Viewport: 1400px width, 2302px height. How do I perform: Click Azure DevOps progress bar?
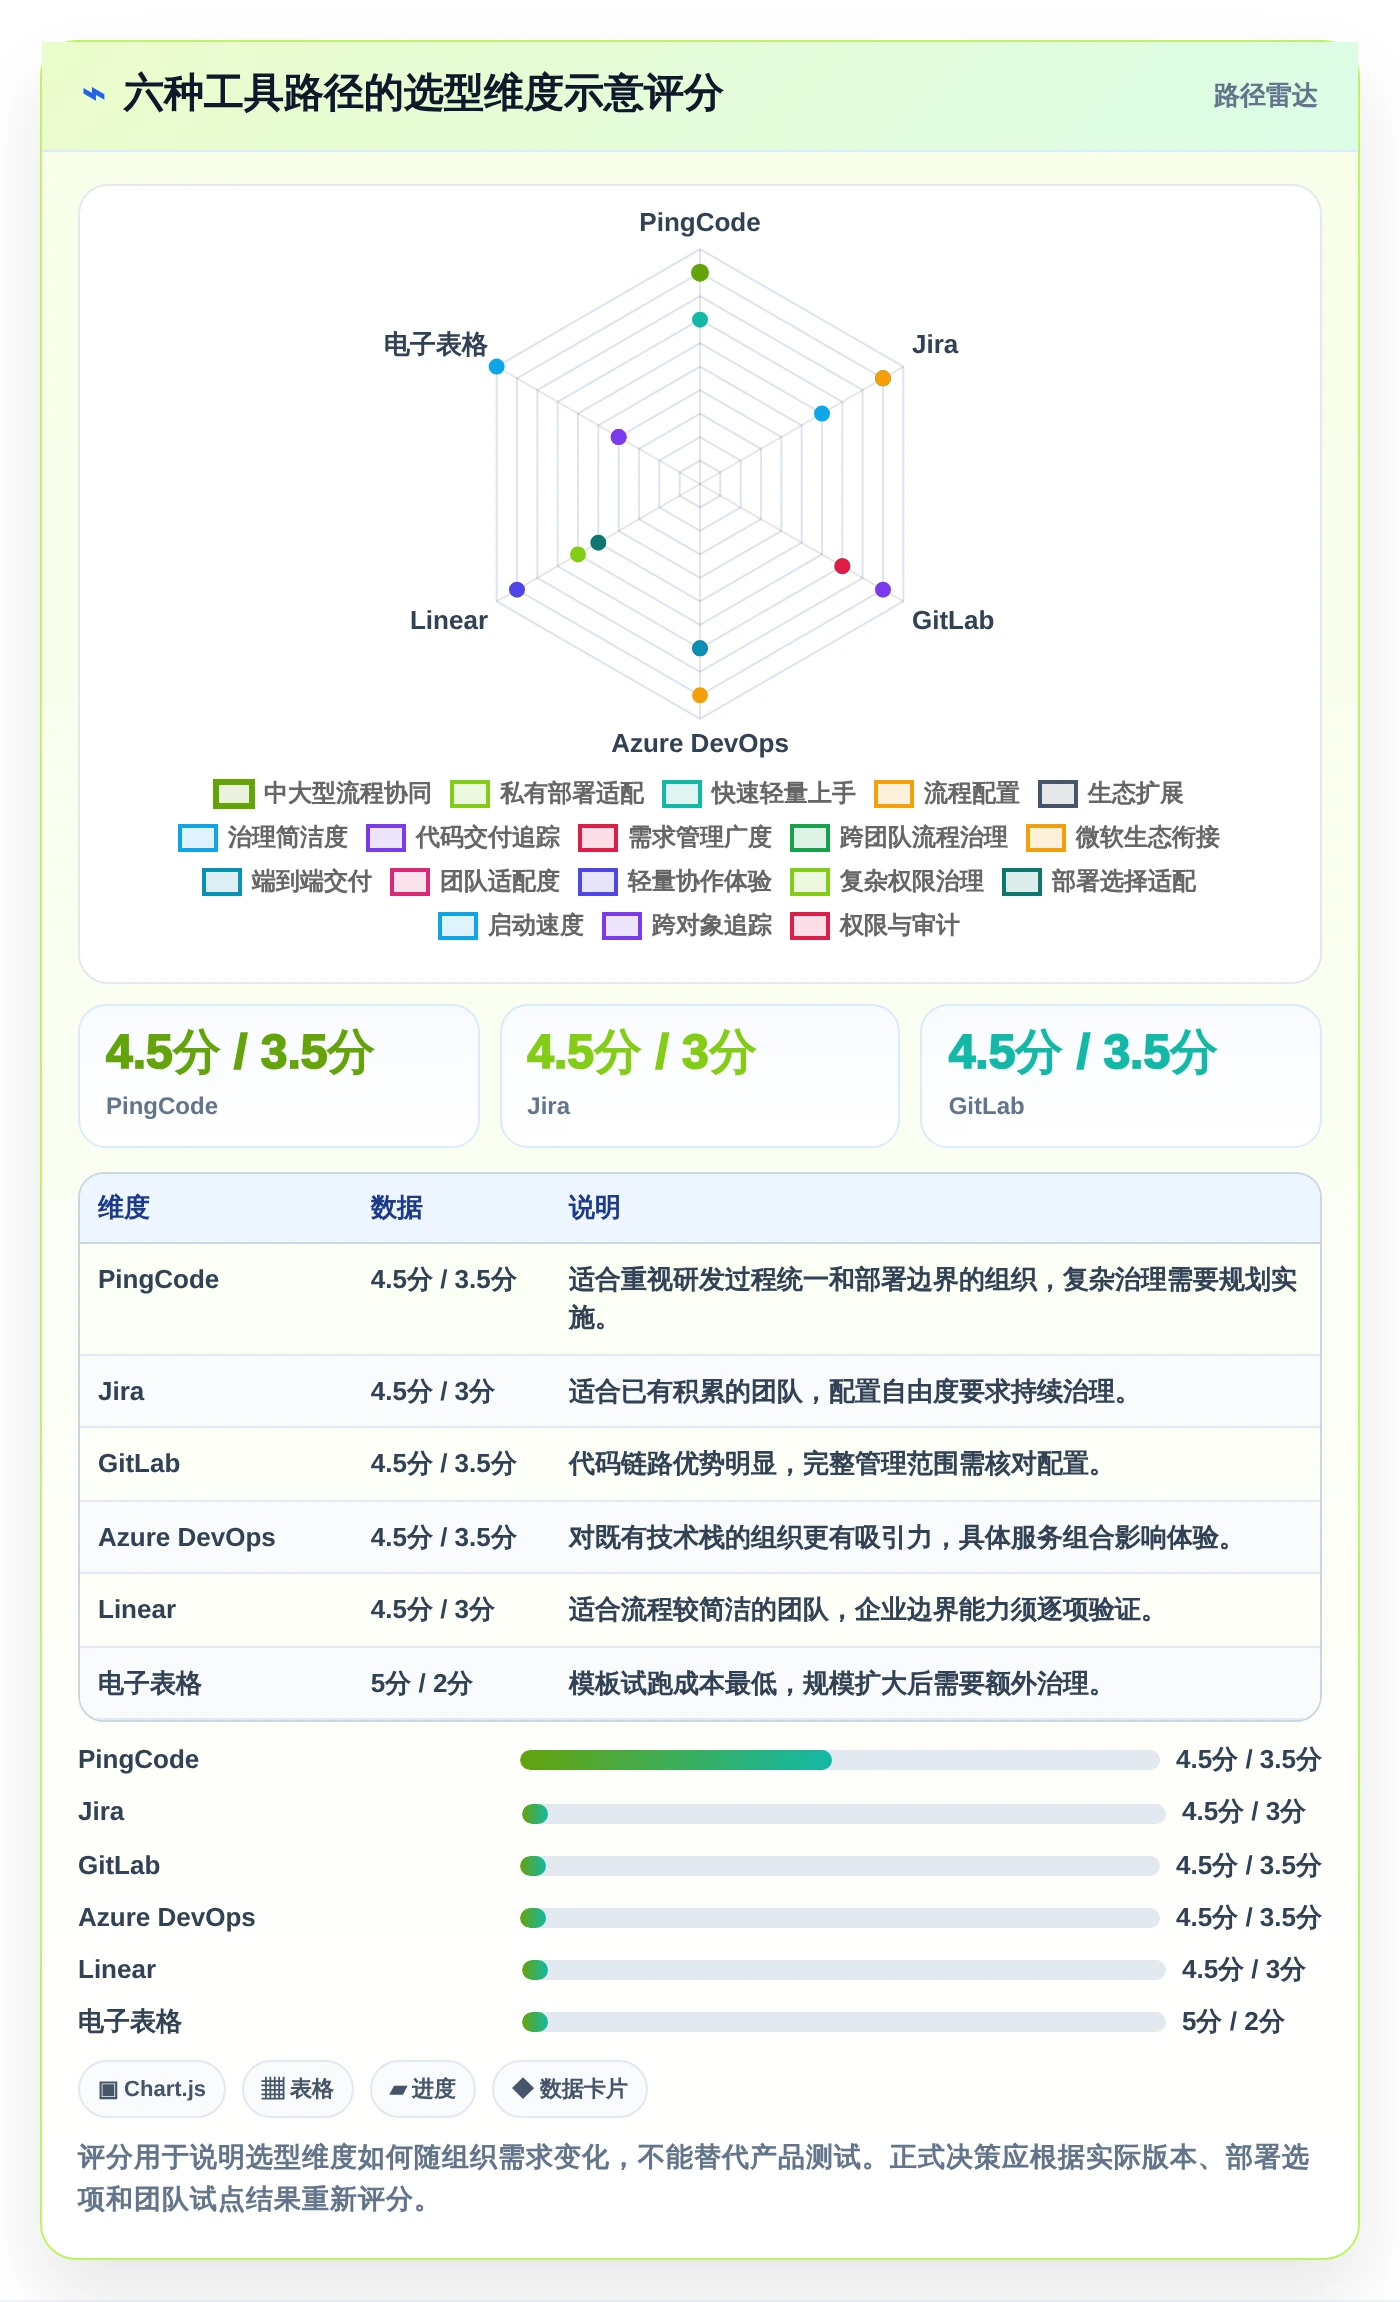(x=840, y=1918)
